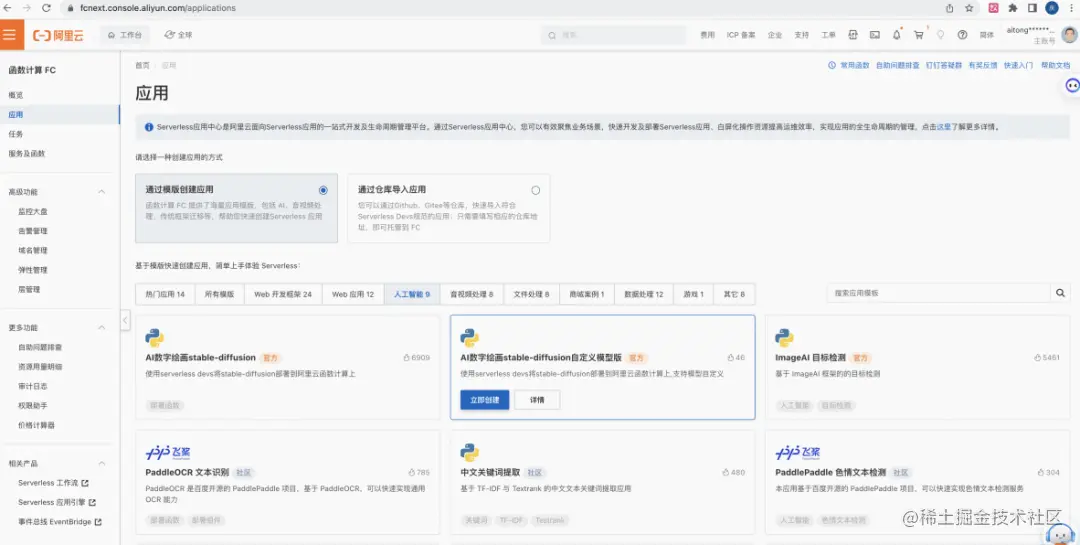Image resolution: width=1080 pixels, height=545 pixels.
Task: Open the Cloud Shell terminal icon
Action: click(x=875, y=35)
